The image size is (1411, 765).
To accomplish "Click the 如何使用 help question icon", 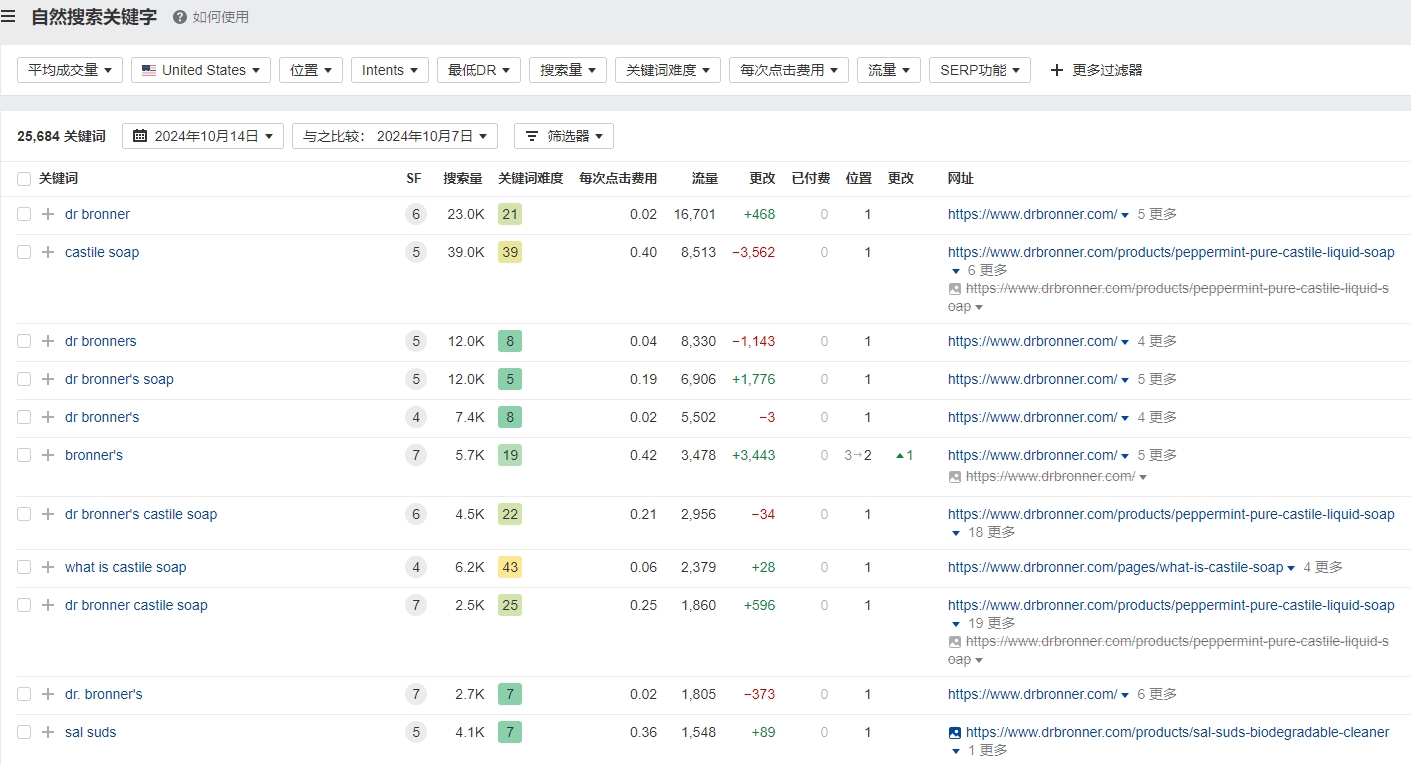I will click(x=180, y=17).
